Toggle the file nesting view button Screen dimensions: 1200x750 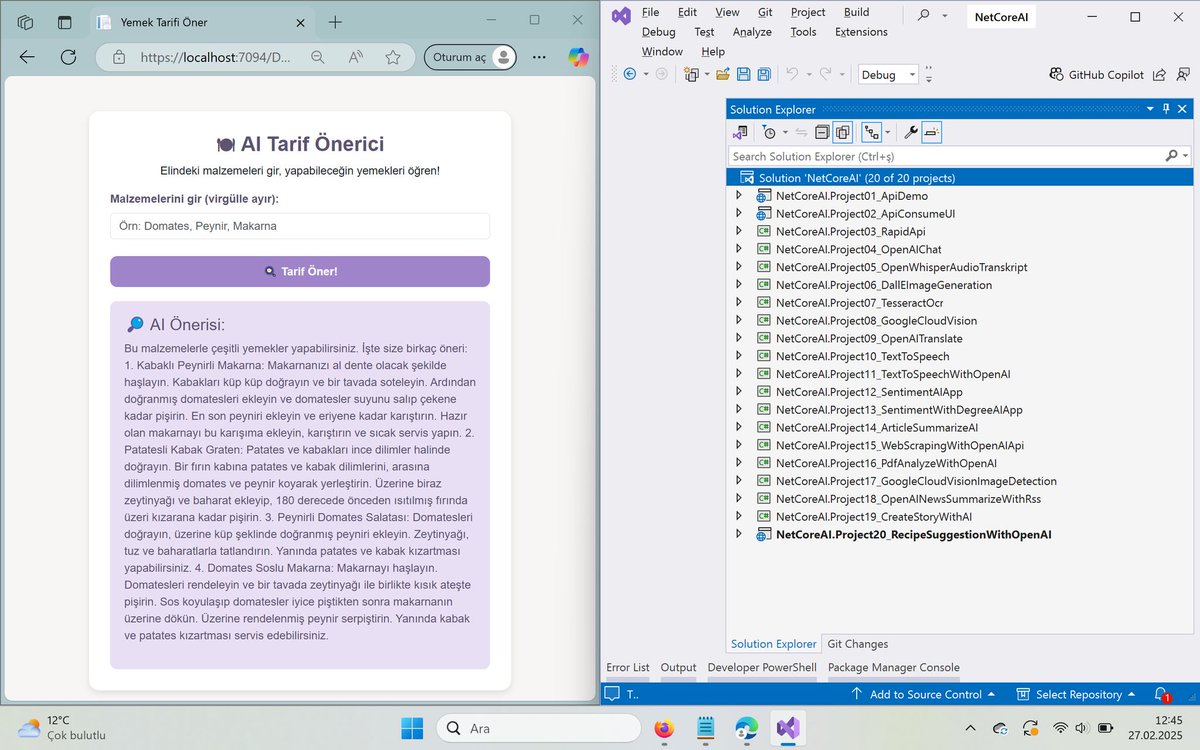(871, 132)
